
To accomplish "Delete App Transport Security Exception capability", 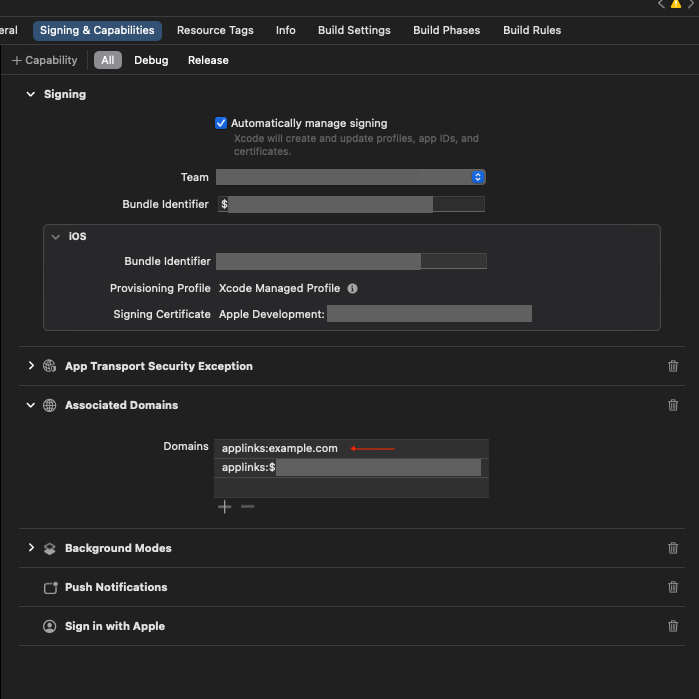I will pos(673,366).
